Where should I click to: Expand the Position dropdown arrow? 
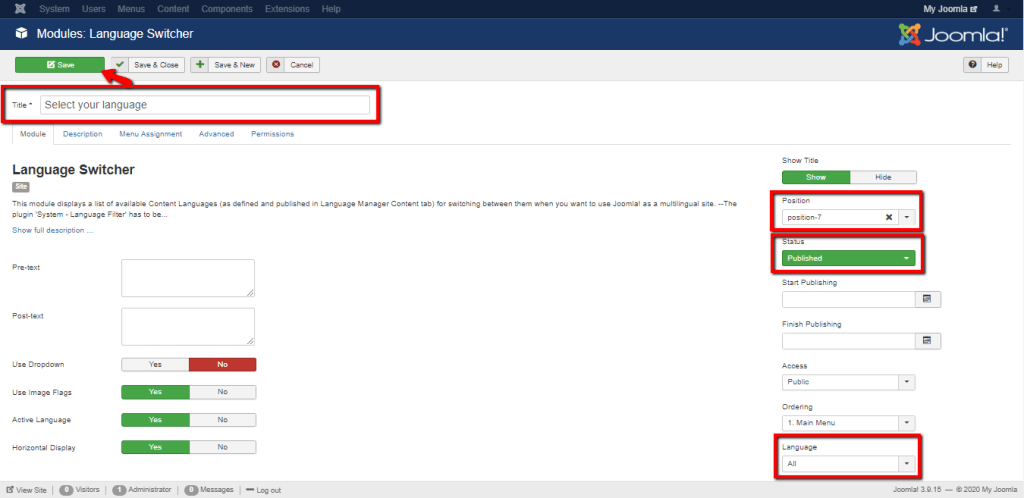click(907, 217)
